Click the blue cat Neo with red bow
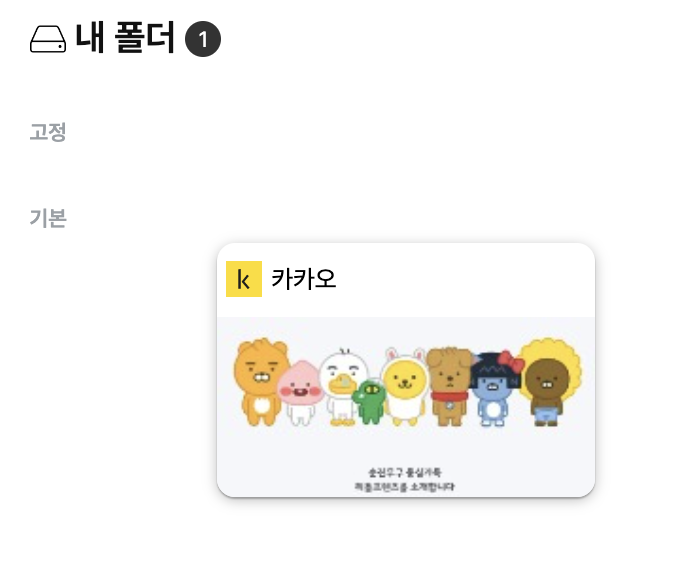674x574 pixels. click(494, 389)
